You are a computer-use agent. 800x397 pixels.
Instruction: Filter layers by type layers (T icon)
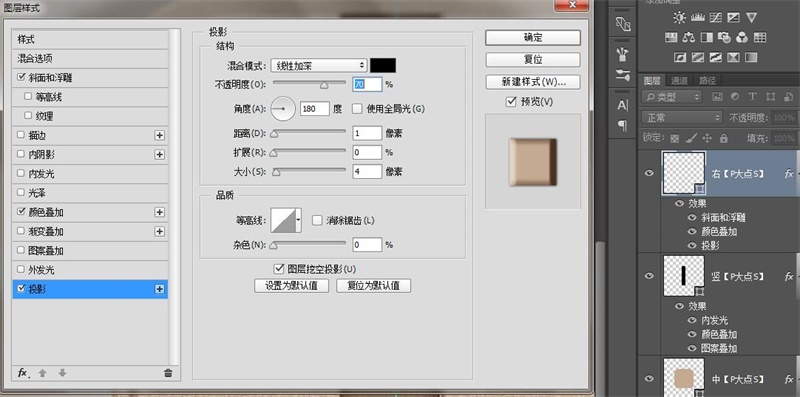752,96
